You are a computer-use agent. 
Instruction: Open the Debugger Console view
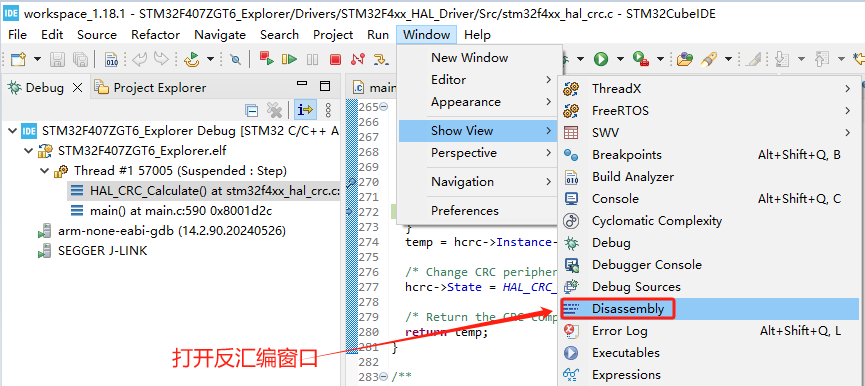click(709, 265)
